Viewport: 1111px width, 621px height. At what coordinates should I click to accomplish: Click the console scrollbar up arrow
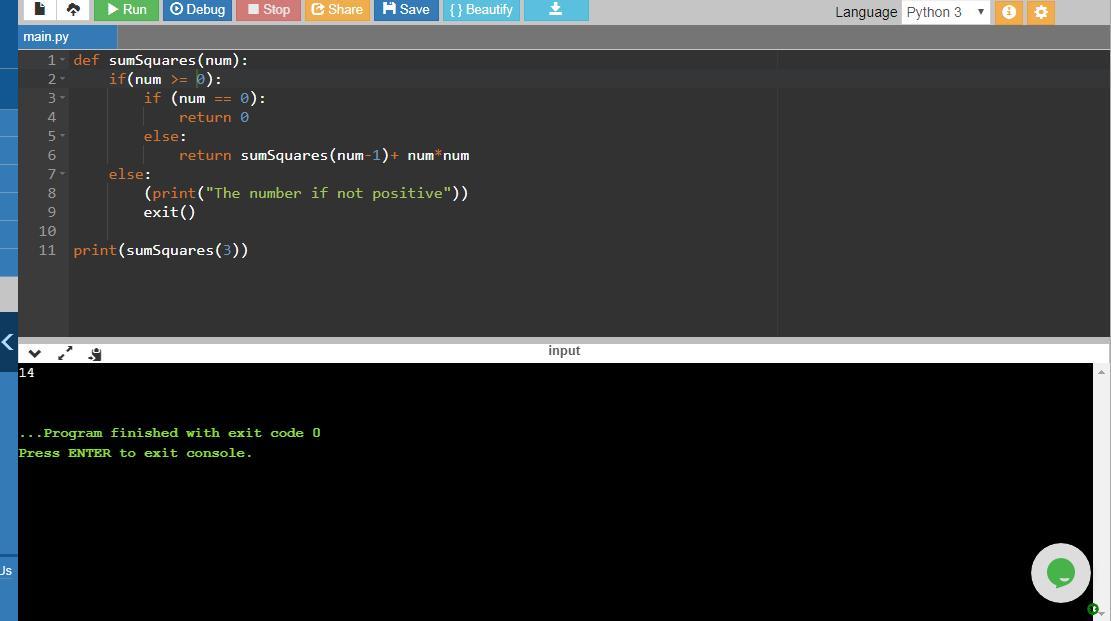point(1101,371)
